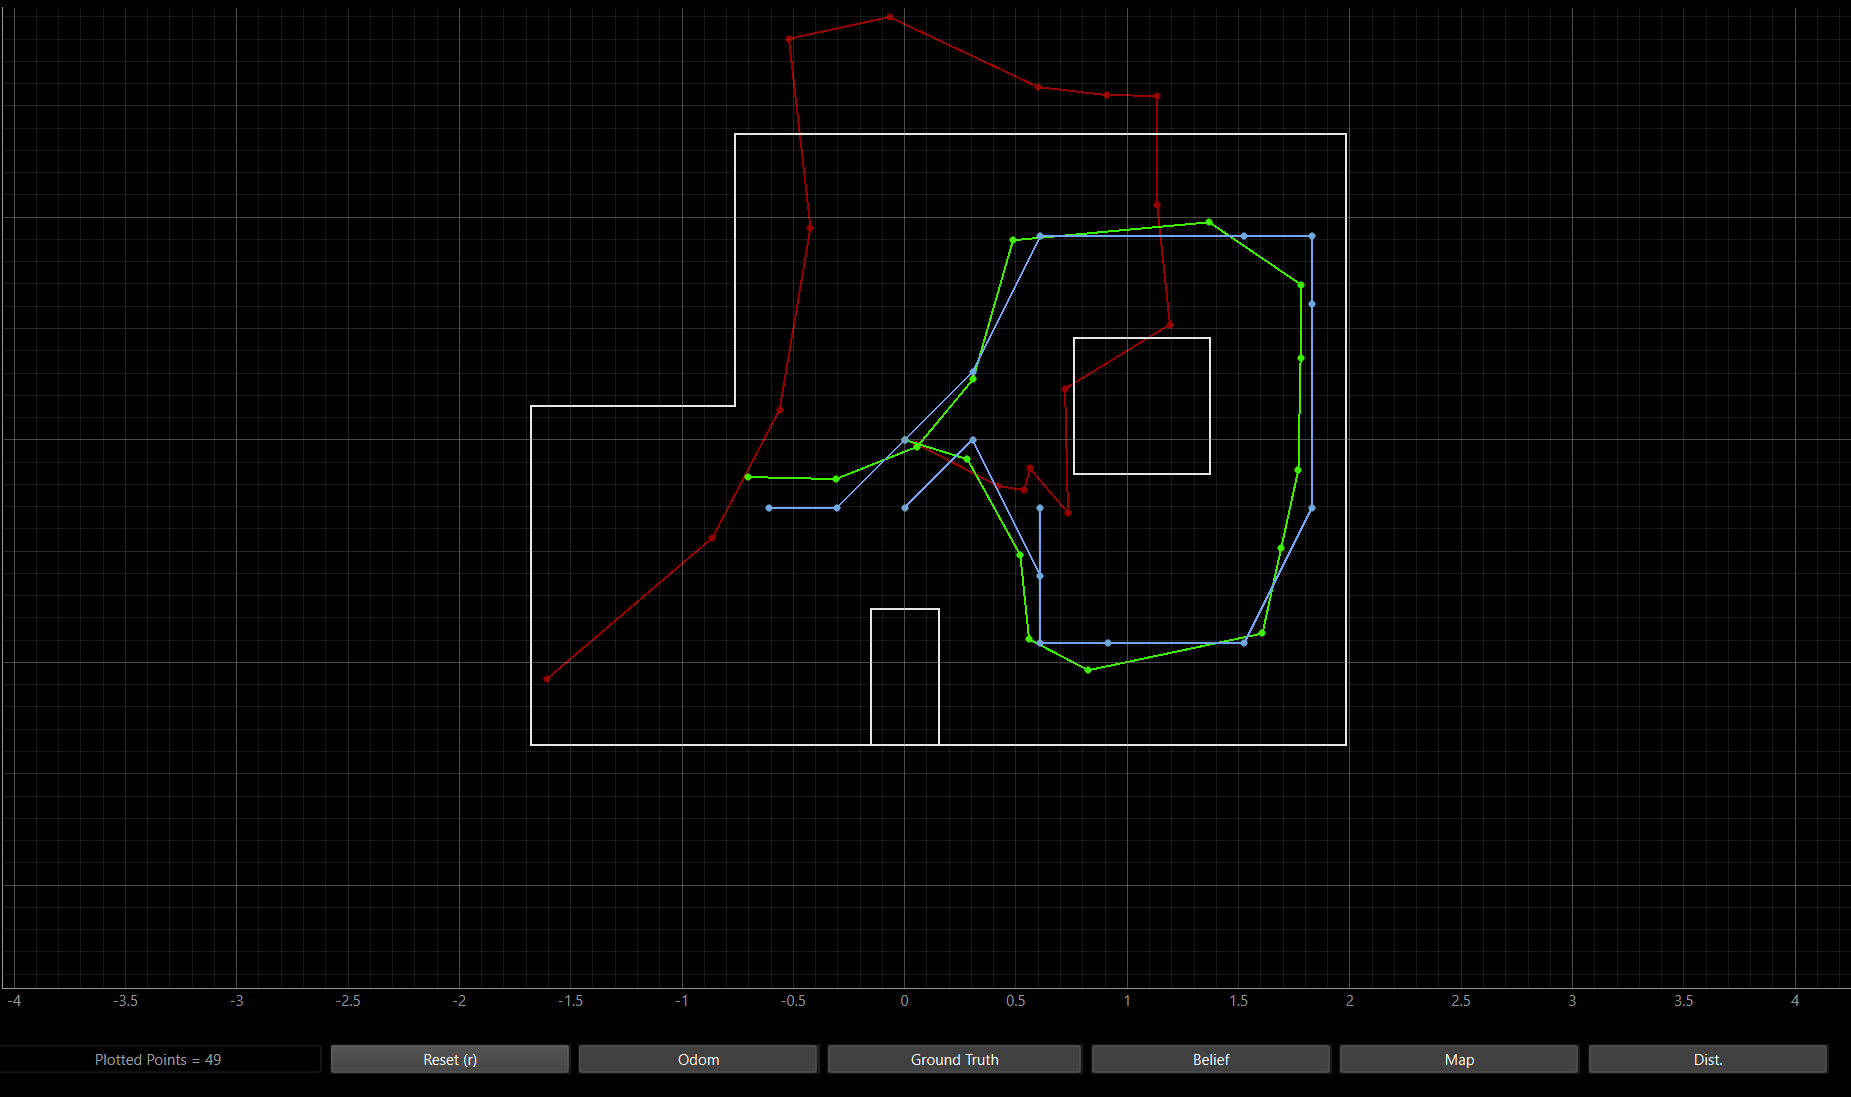Toggle the Odom trajectory display
Viewport: 1851px width, 1097px height.
698,1059
